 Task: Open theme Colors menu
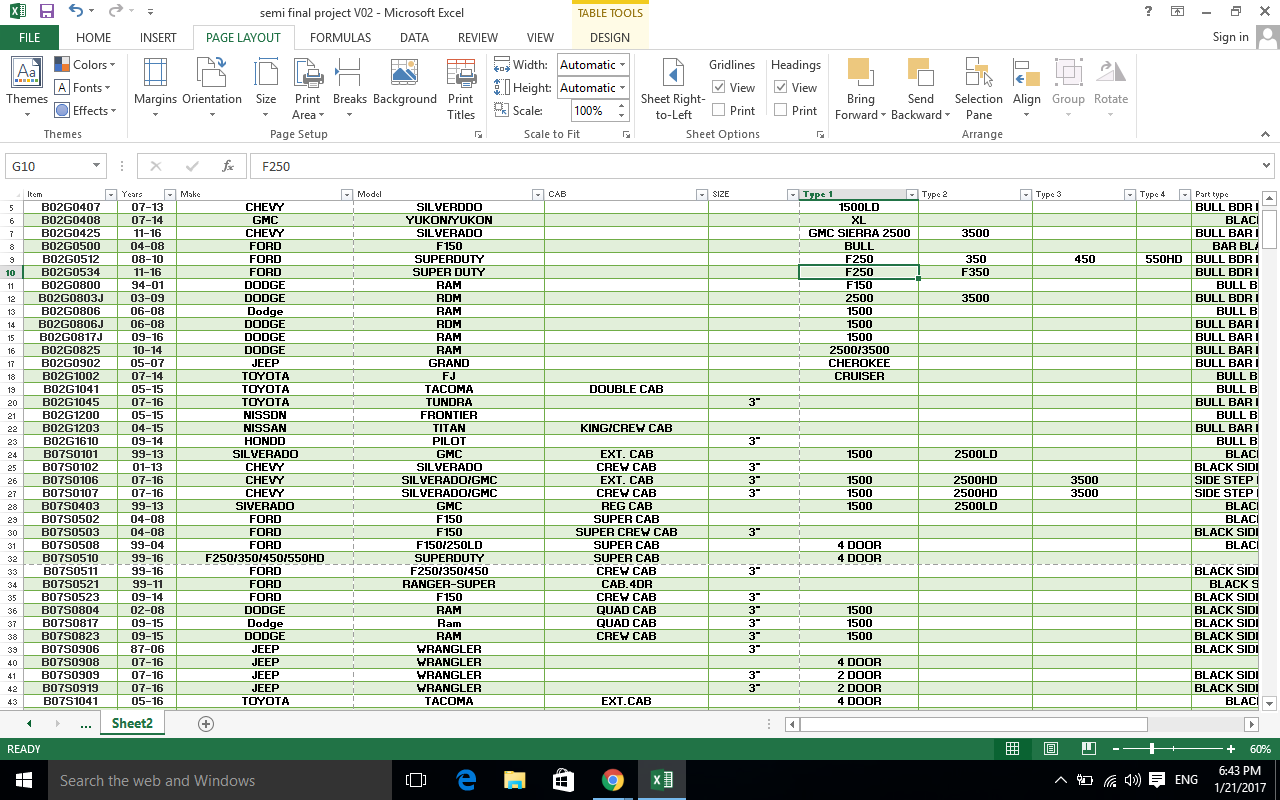click(85, 65)
